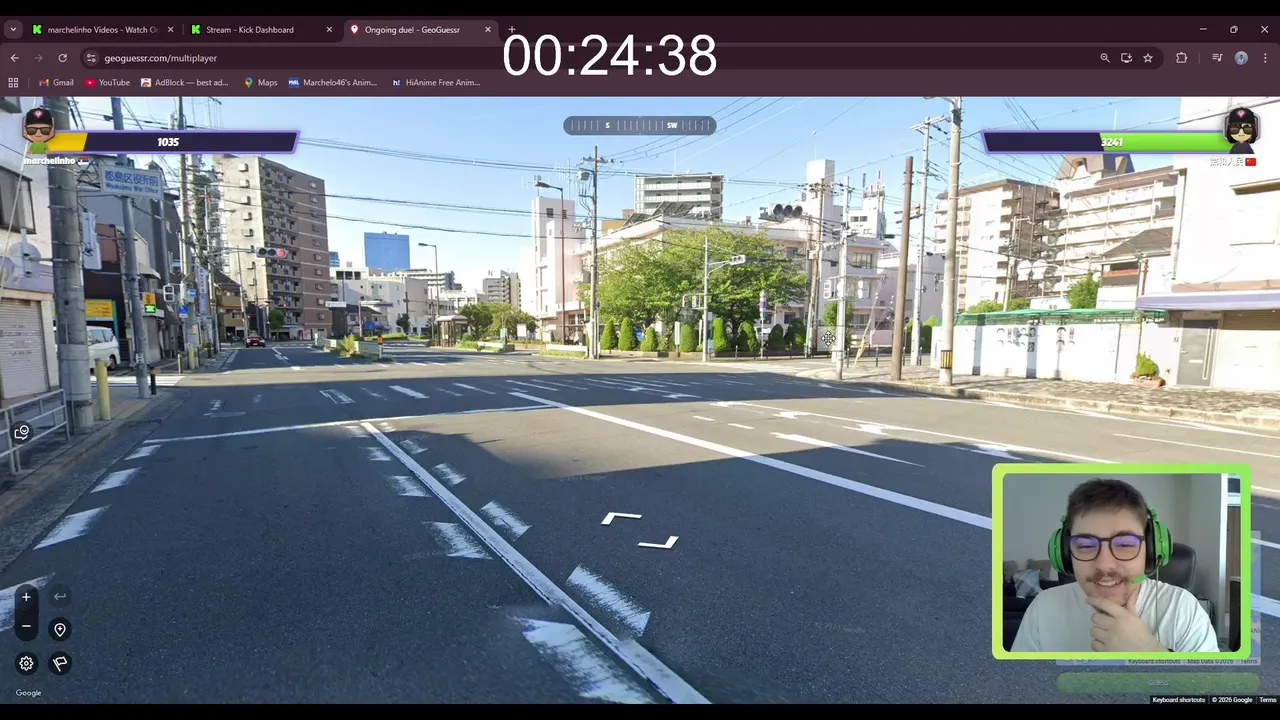Screen dimensions: 1280x720
Task: Close the Ongoing duel - GeoGuessr tab
Action: (488, 30)
